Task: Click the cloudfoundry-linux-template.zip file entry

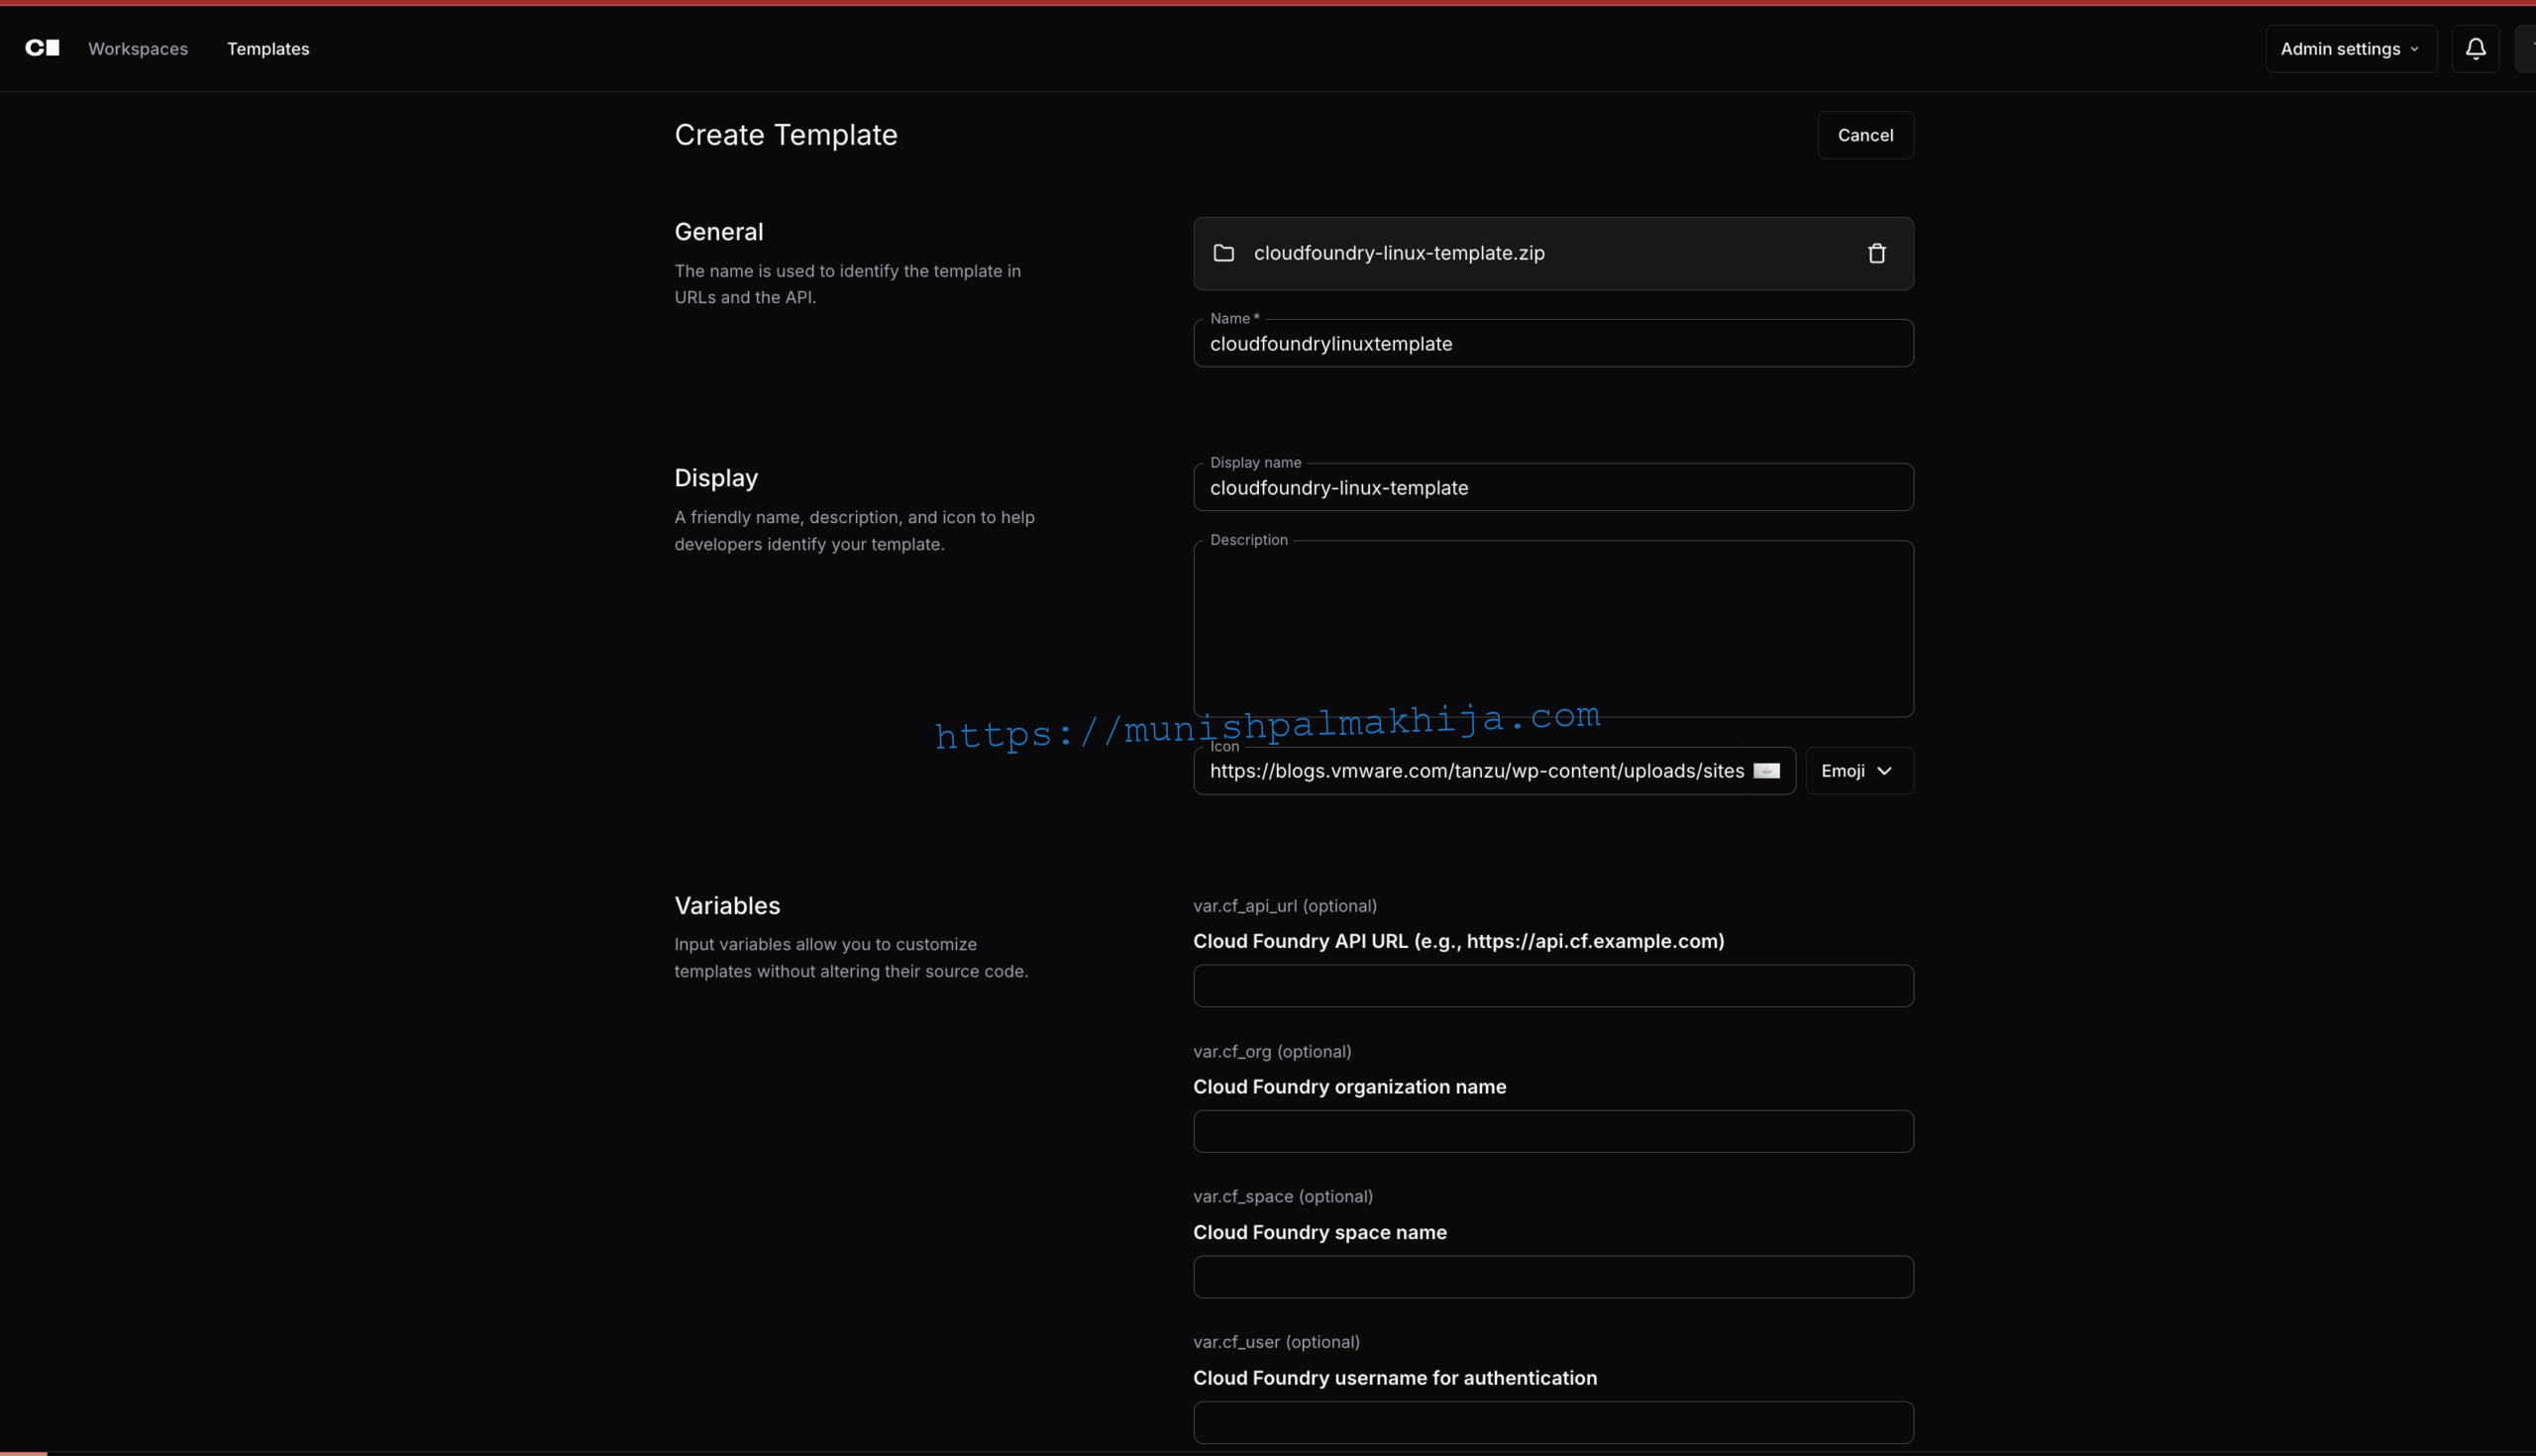Action: pyautogui.click(x=1398, y=254)
